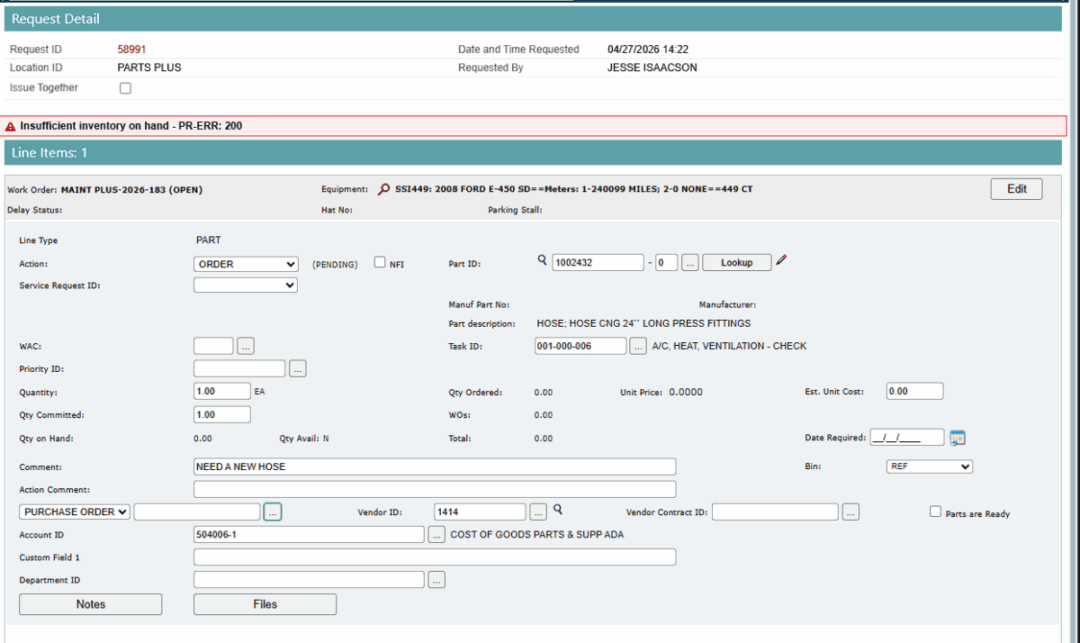
Task: Click the date value 04/27/2026 14:22
Action: (648, 50)
